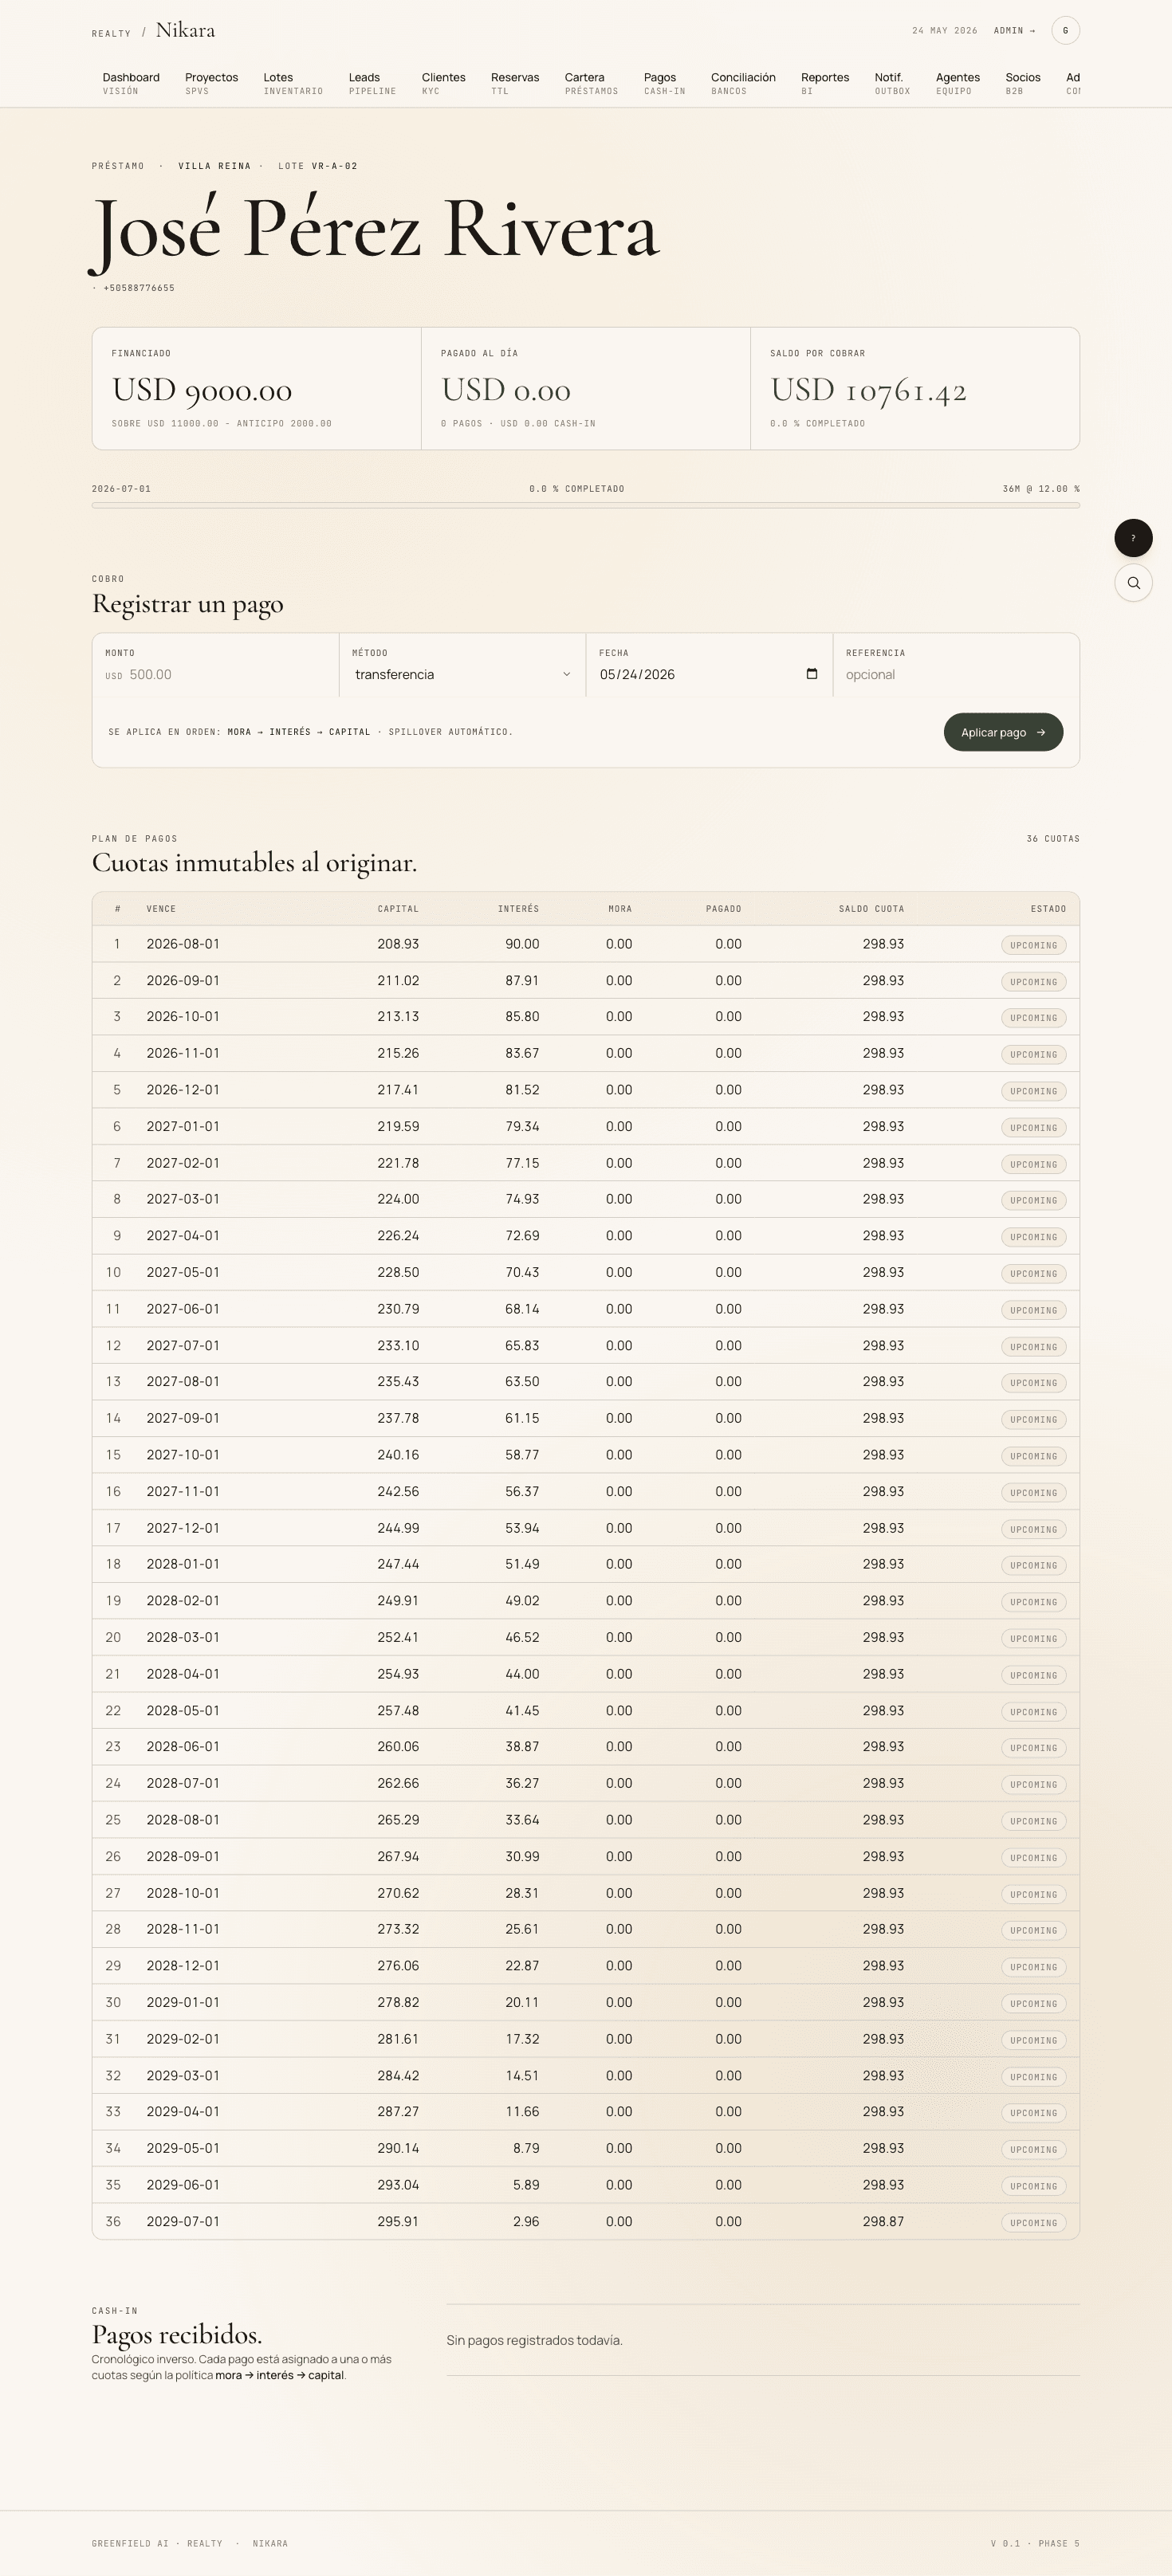This screenshot has height=2576, width=1172.
Task: Click the UPCOMING badge on cuota 36
Action: click(1033, 2223)
